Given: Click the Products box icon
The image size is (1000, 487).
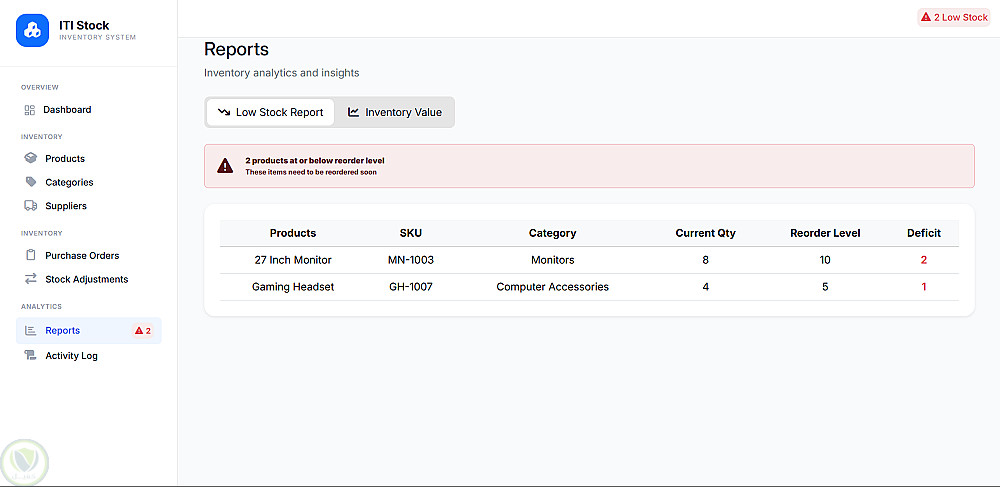Looking at the screenshot, I should [x=30, y=158].
